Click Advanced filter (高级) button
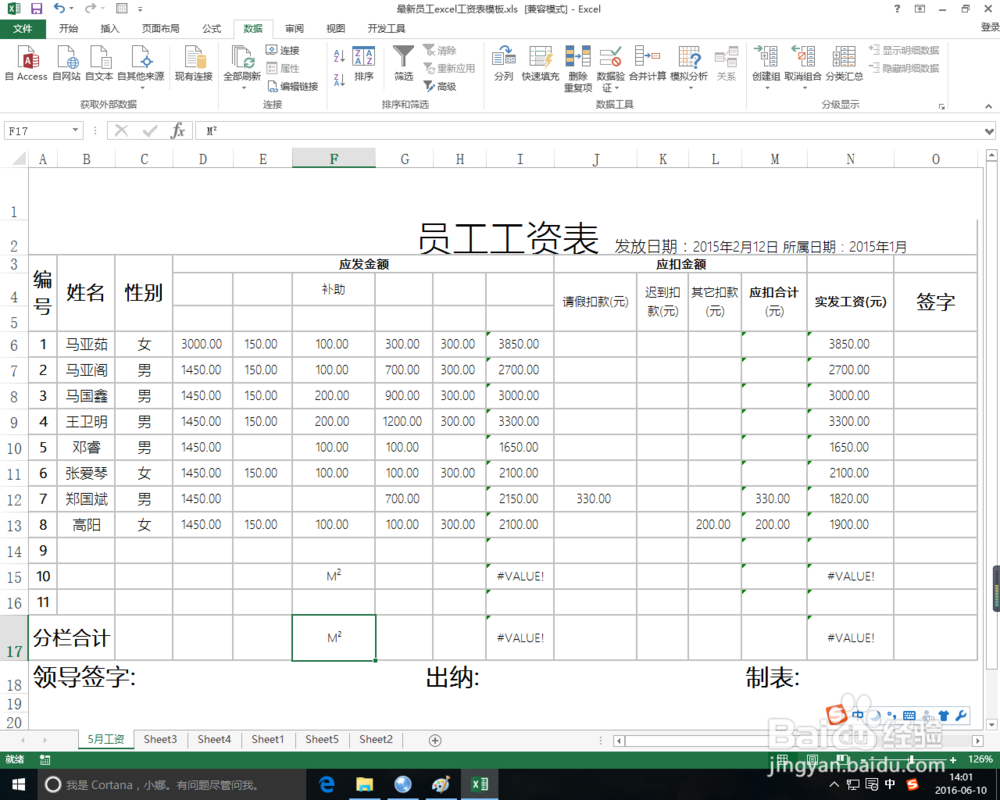This screenshot has height=800, width=1000. pos(440,86)
